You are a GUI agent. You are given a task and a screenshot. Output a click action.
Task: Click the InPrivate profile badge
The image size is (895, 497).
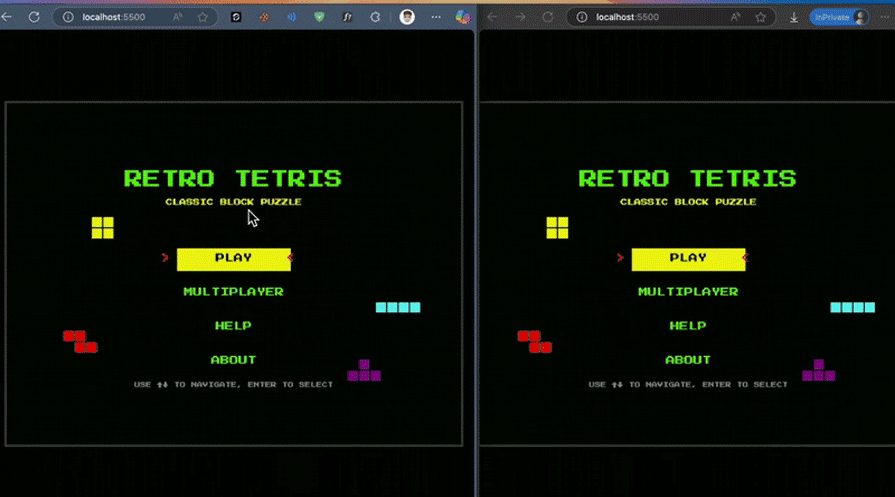pyautogui.click(x=840, y=17)
